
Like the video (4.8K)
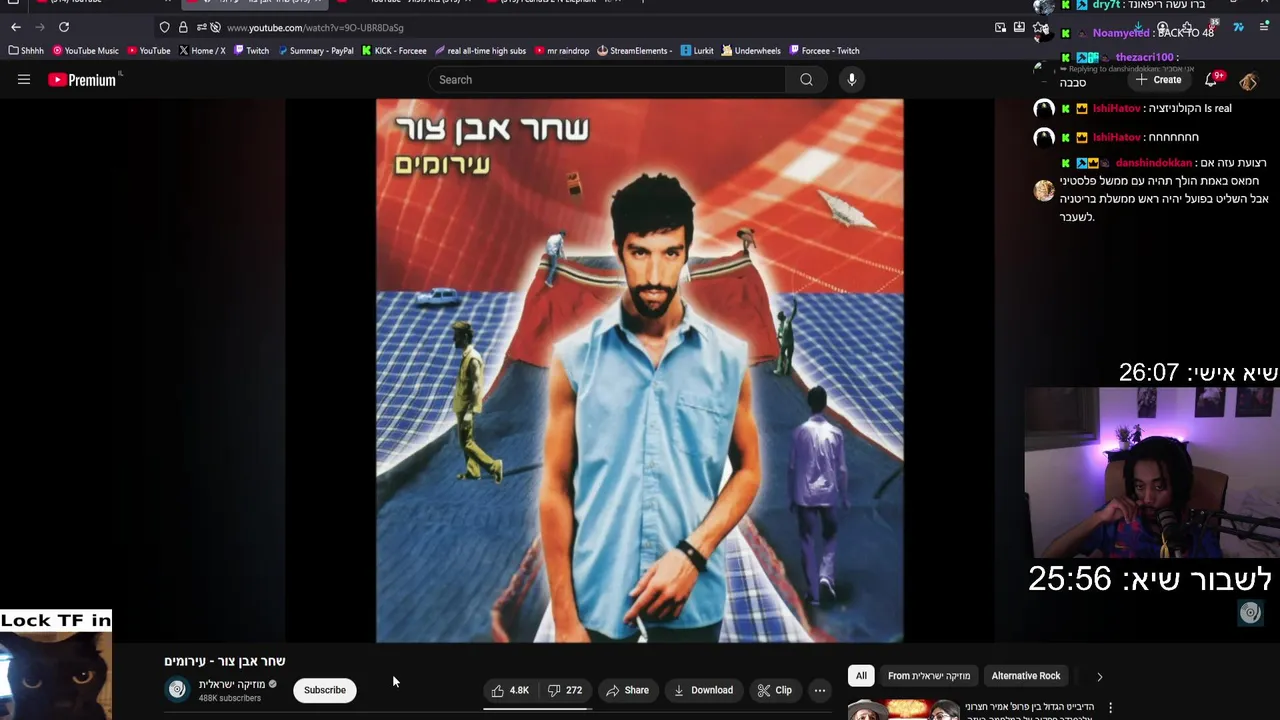[x=510, y=690]
